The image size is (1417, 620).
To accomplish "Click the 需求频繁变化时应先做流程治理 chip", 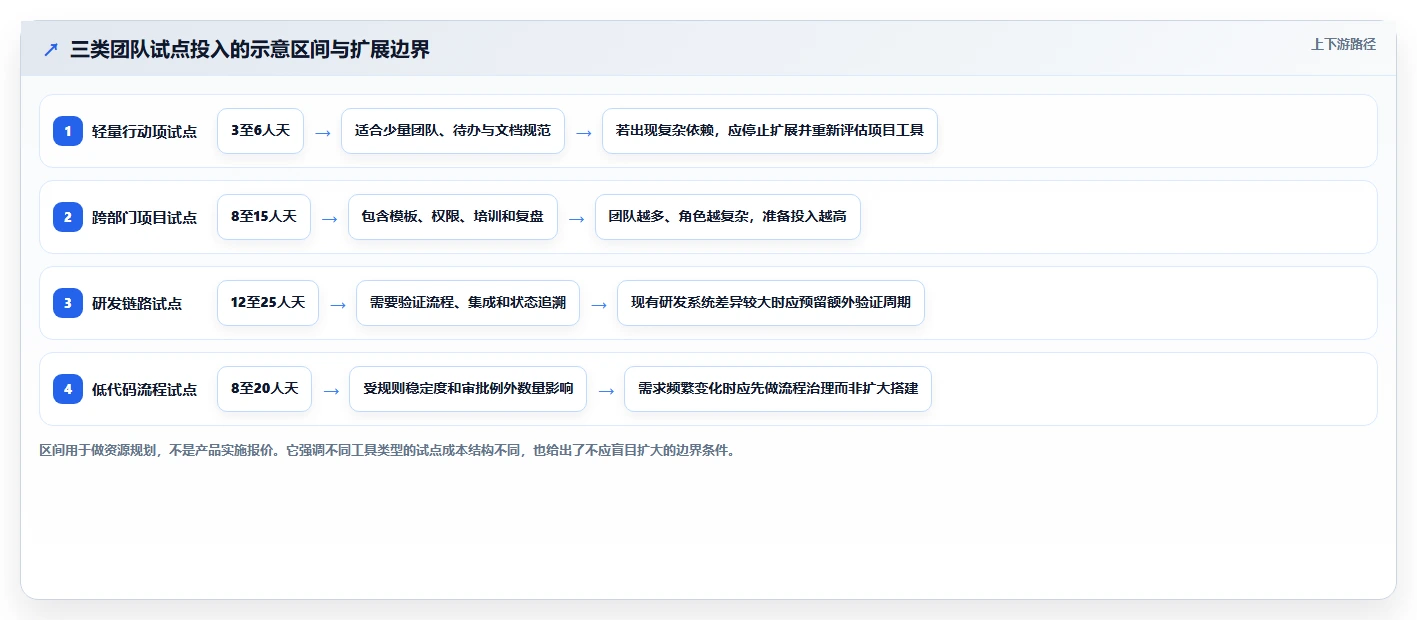I will click(778, 389).
